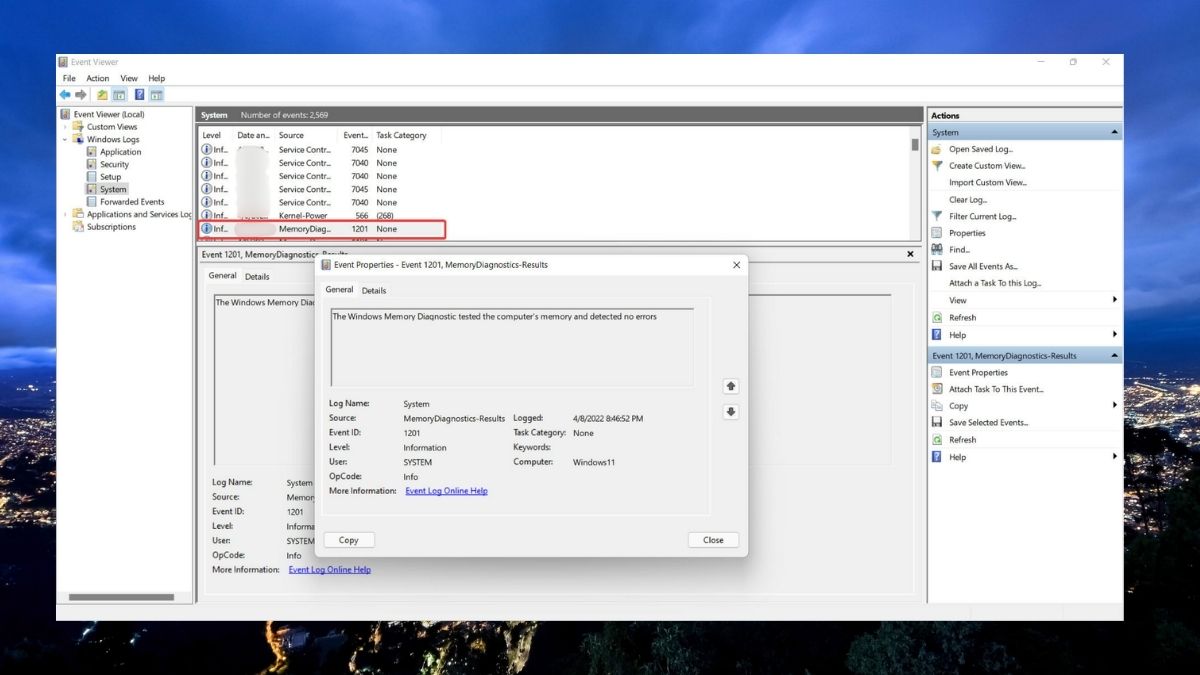Click the Close button in Event Properties
Screen dimensions: 1200x675
click(x=713, y=540)
